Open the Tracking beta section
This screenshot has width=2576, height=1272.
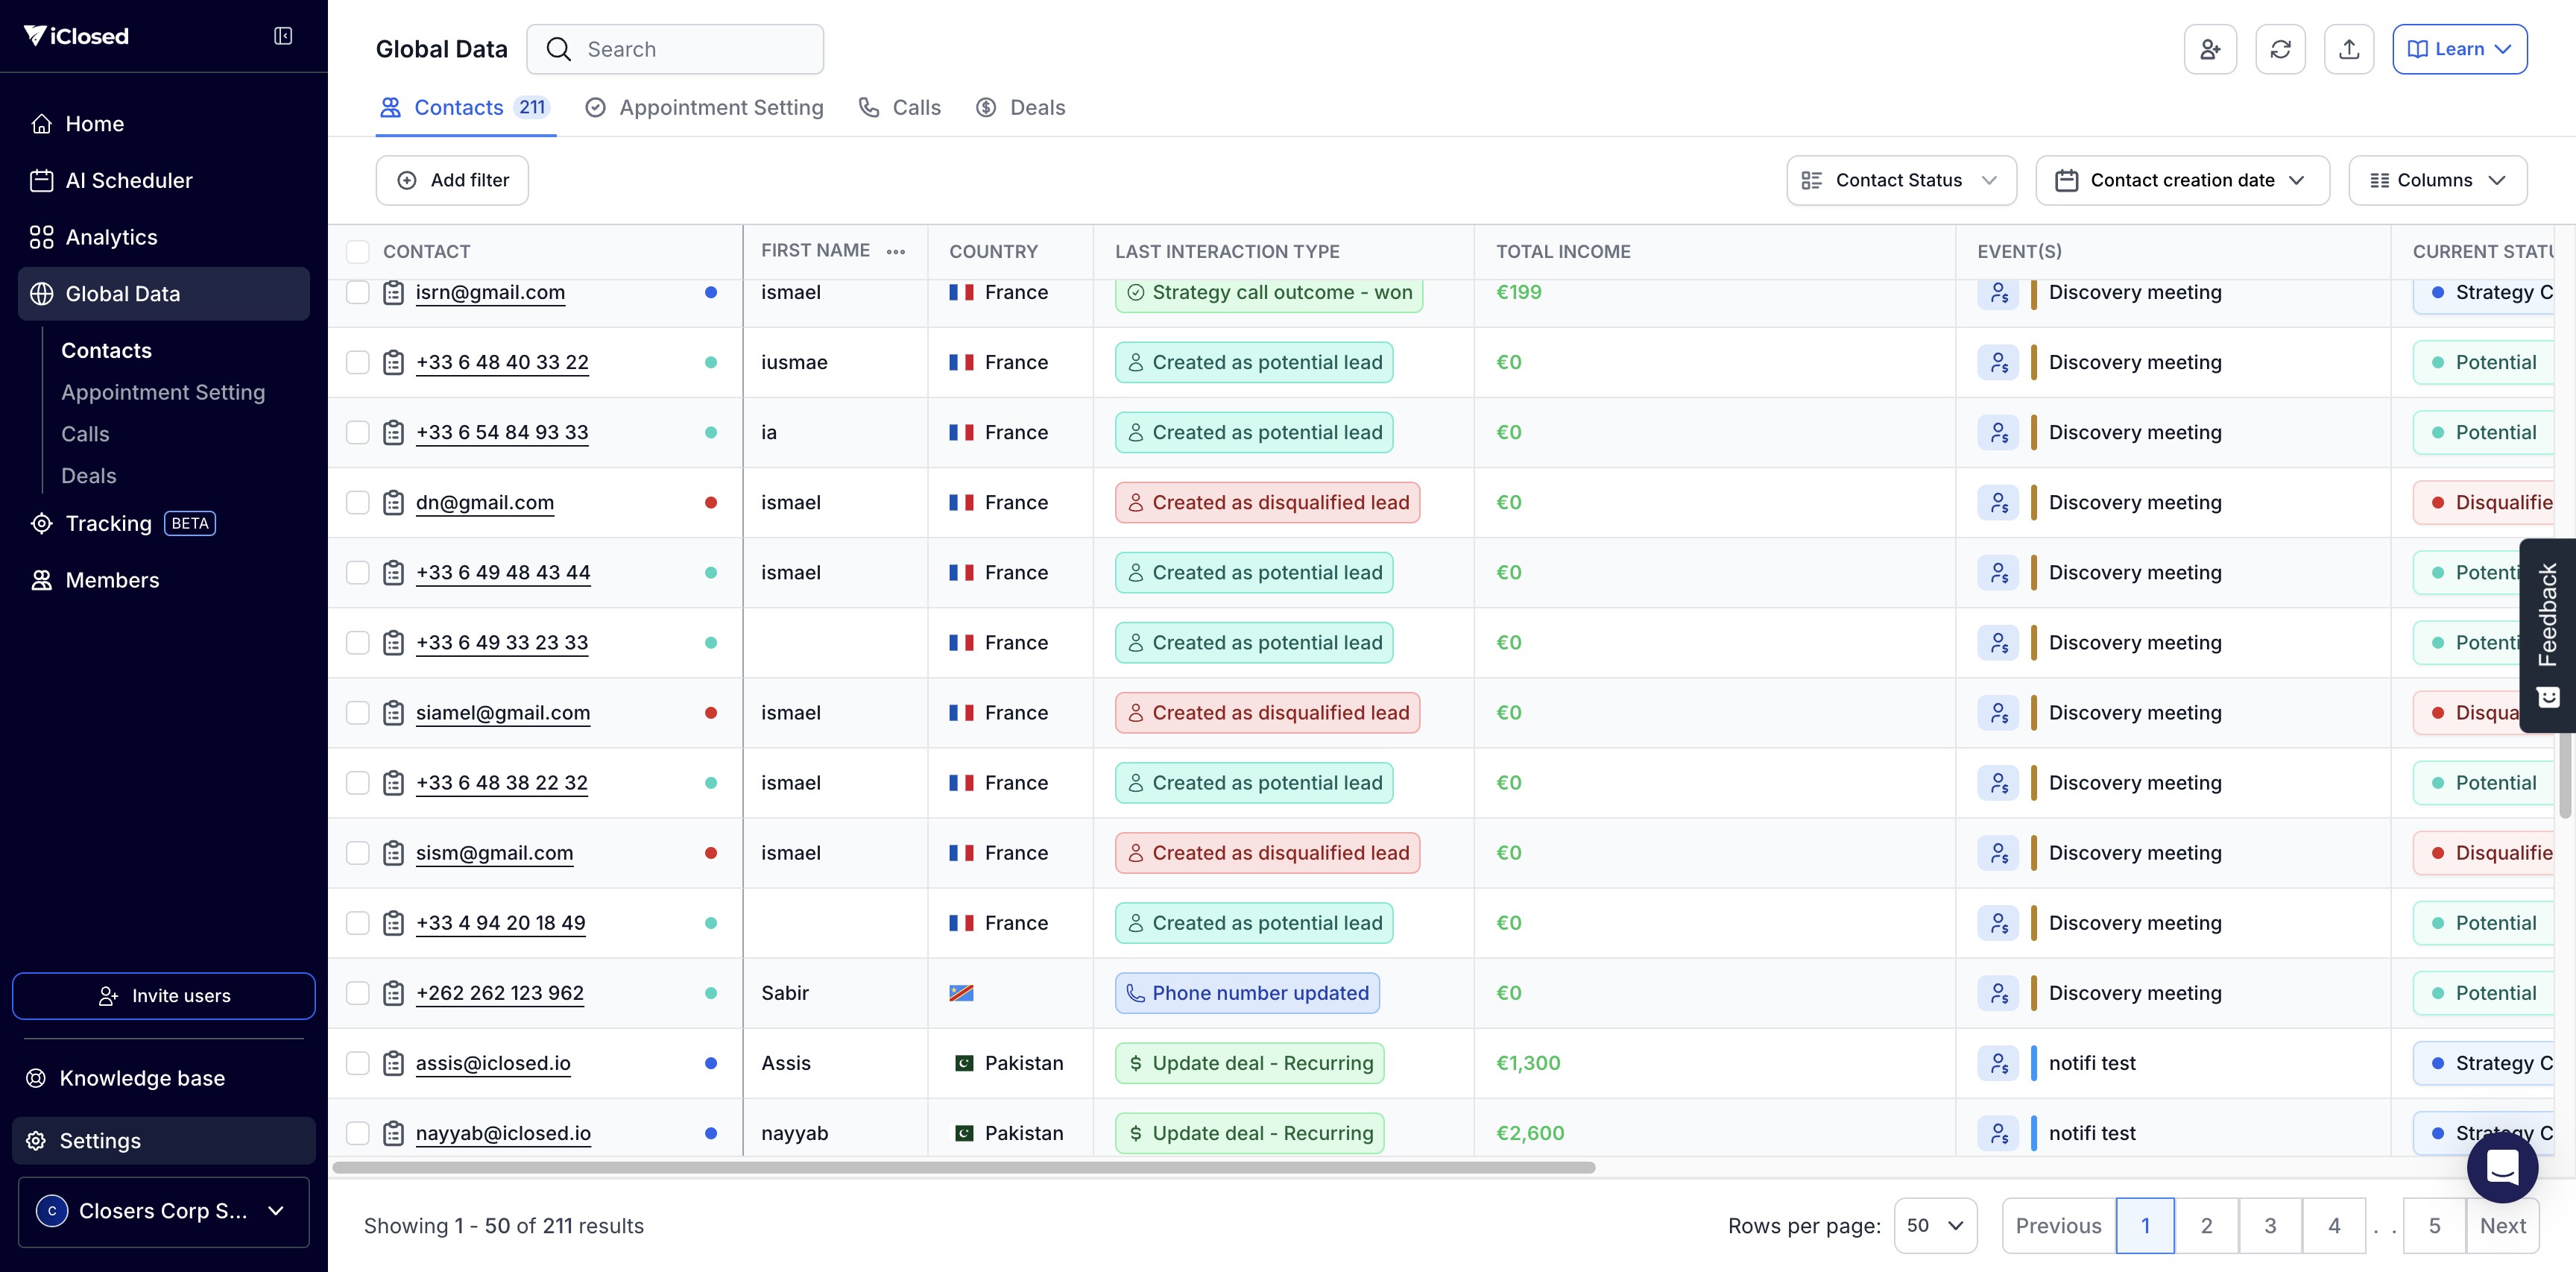(109, 523)
